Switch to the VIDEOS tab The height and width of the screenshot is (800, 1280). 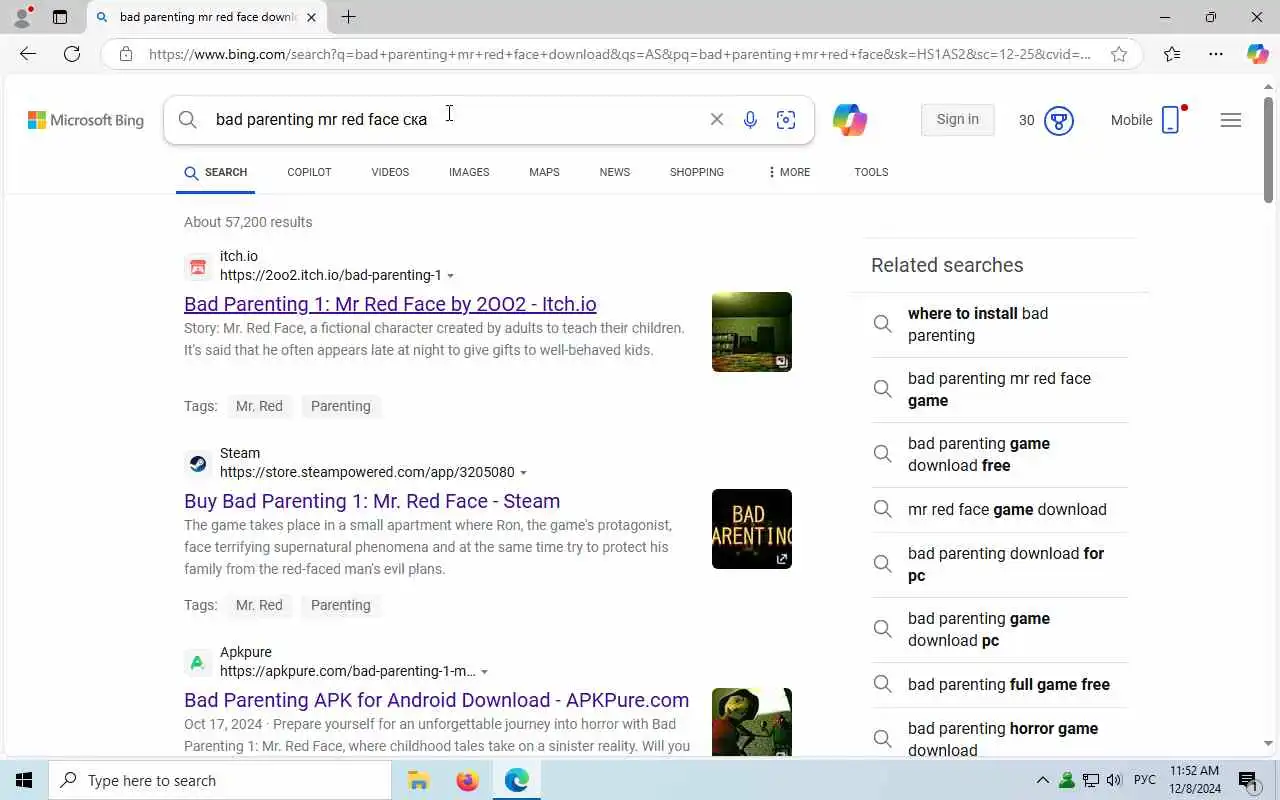(x=390, y=172)
